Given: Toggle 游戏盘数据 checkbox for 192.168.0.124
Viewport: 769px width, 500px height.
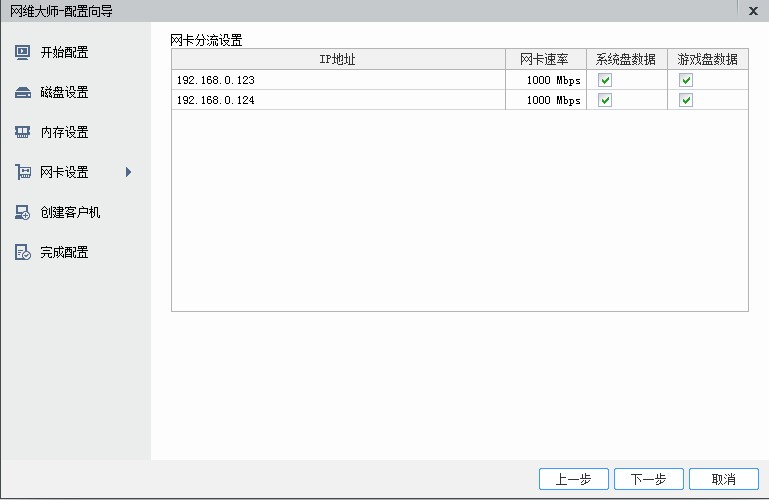Looking at the screenshot, I should [x=686, y=100].
